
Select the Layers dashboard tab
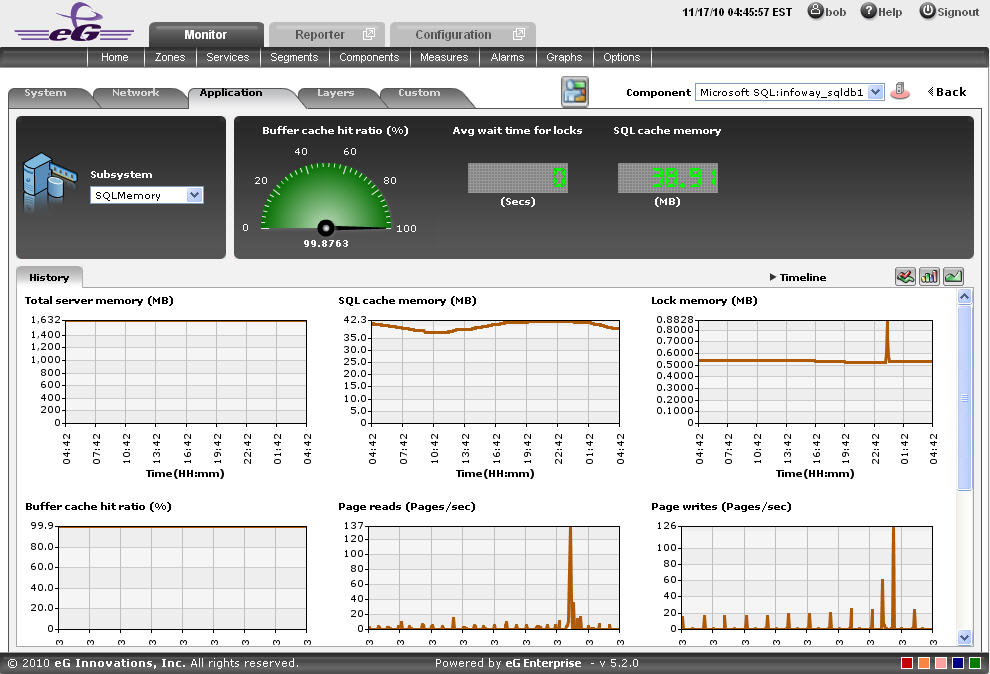point(335,93)
